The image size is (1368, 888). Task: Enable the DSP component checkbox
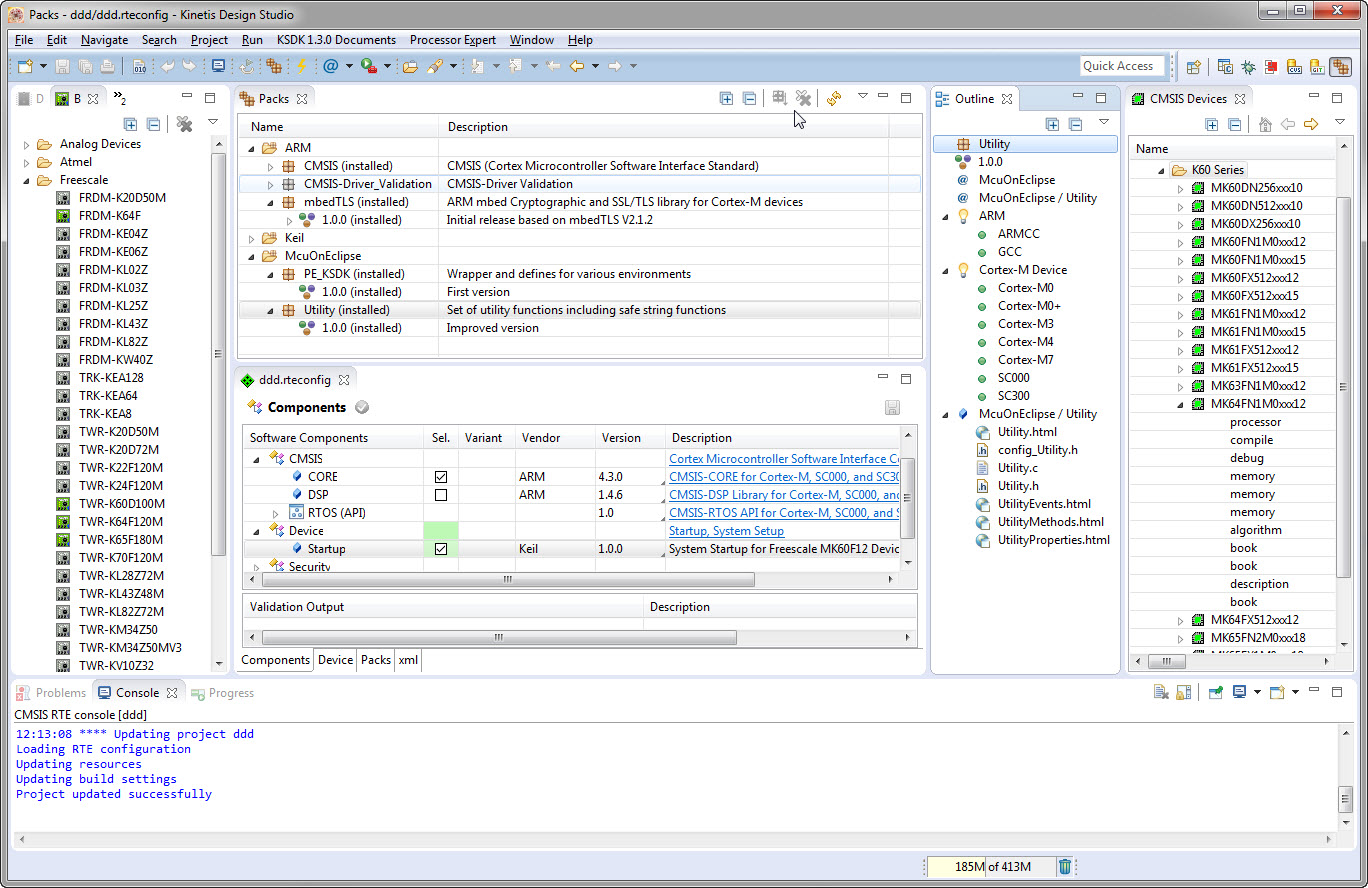pos(441,495)
